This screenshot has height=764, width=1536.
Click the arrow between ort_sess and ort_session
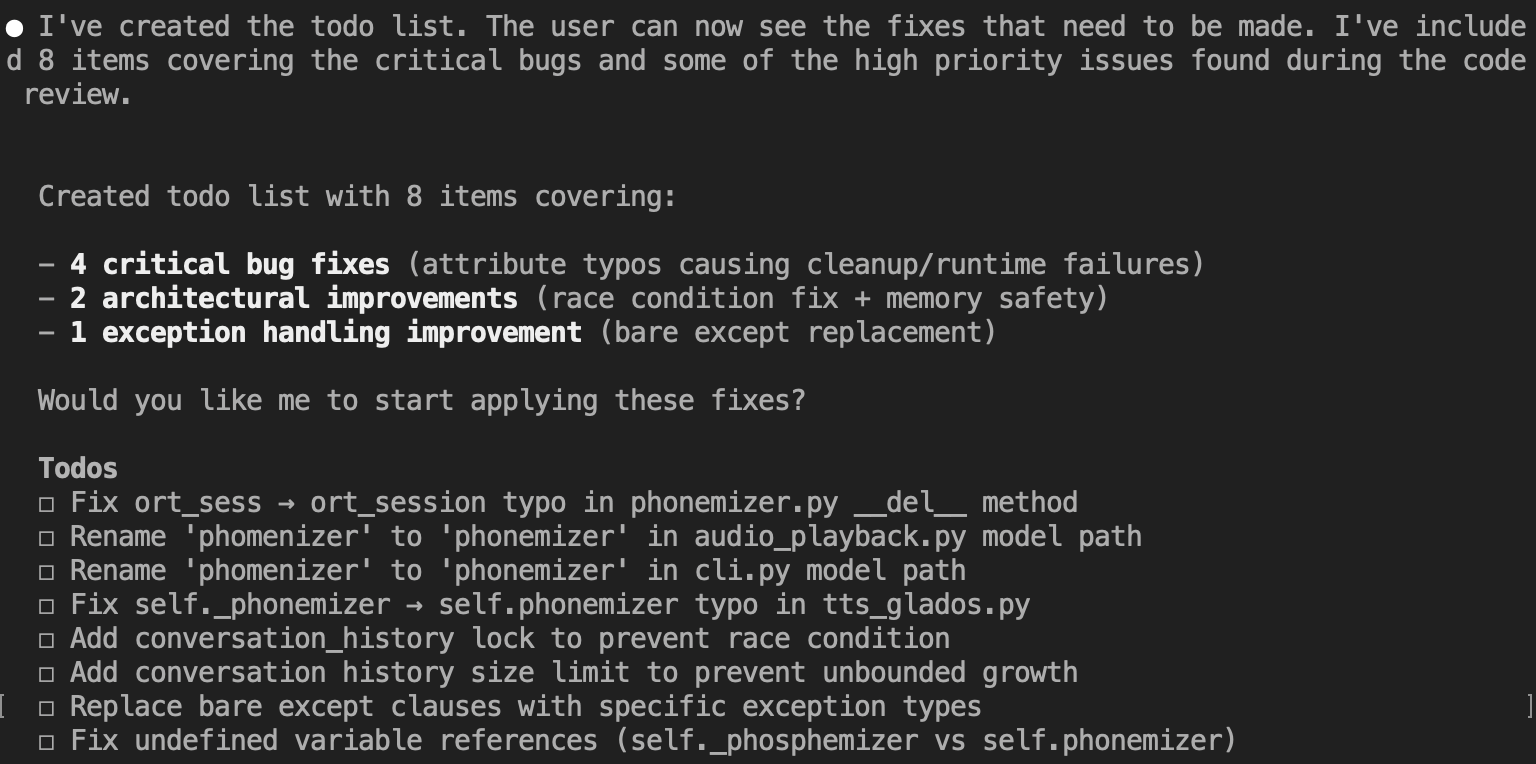click(x=285, y=502)
